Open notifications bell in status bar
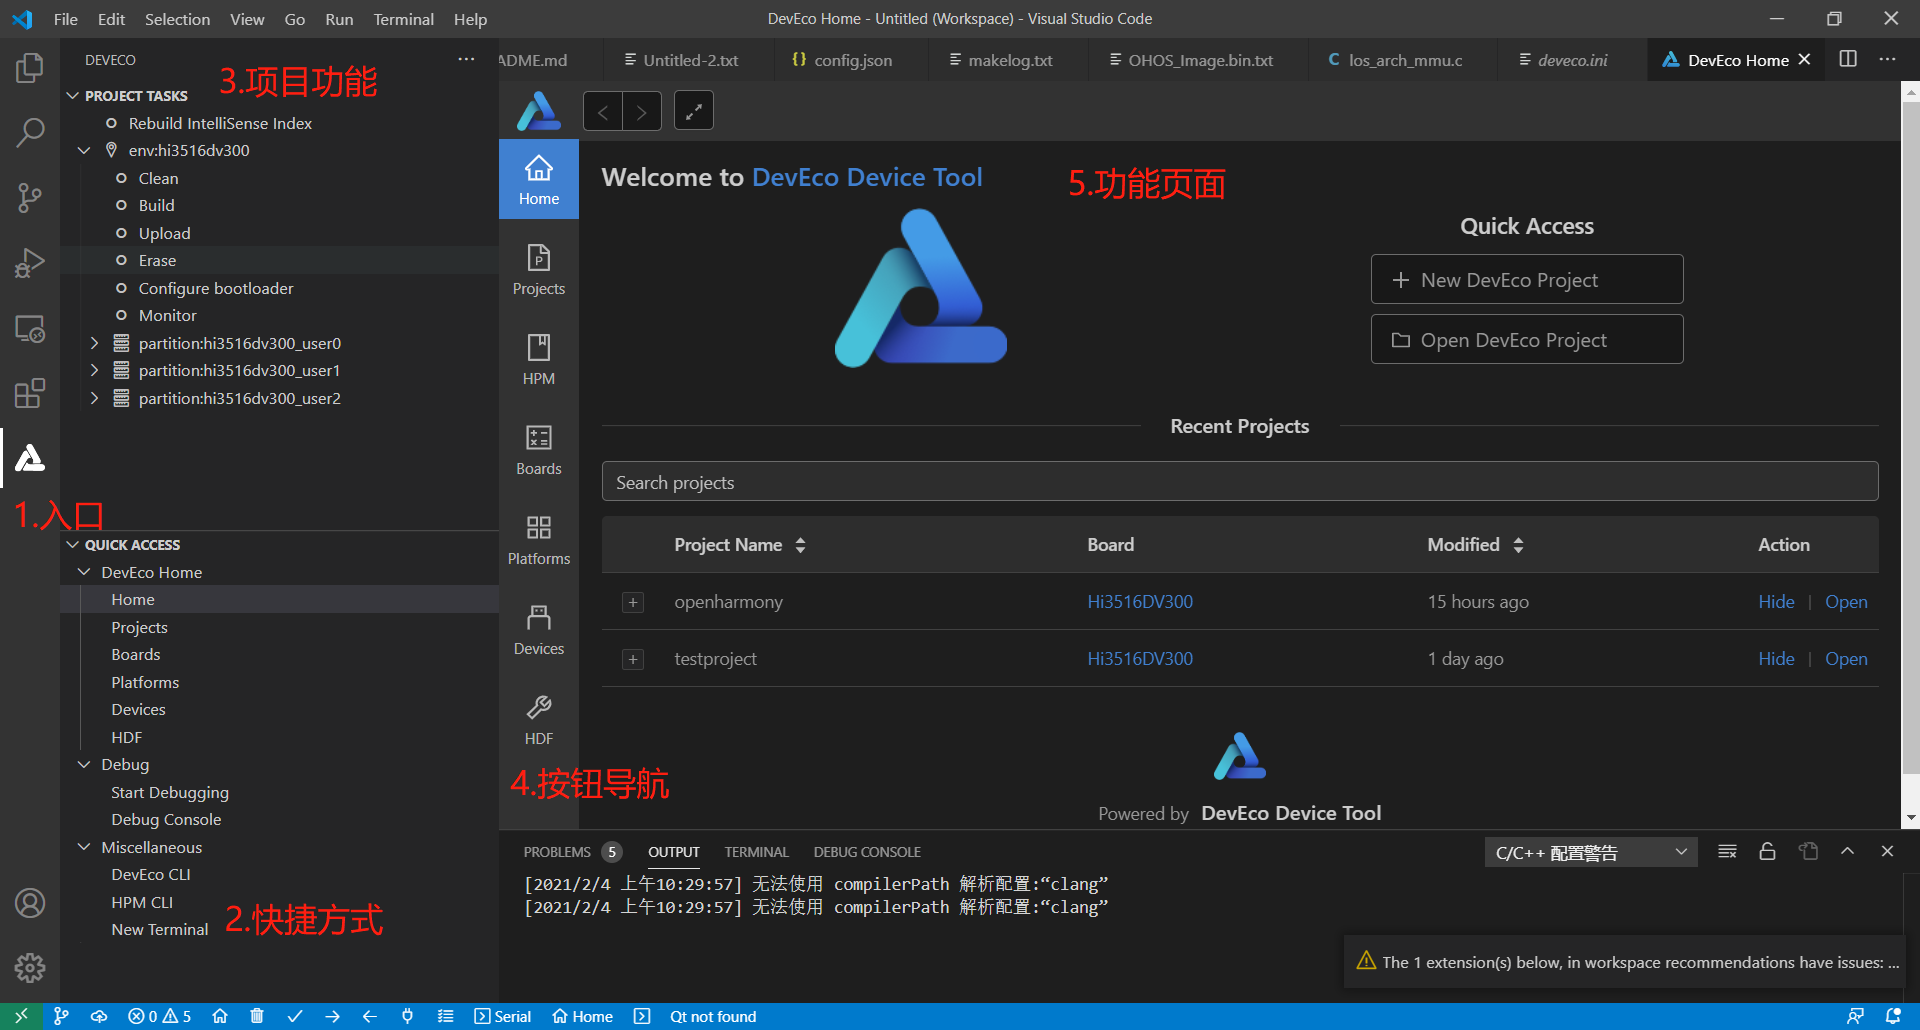The height and width of the screenshot is (1030, 1920). point(1892,1016)
